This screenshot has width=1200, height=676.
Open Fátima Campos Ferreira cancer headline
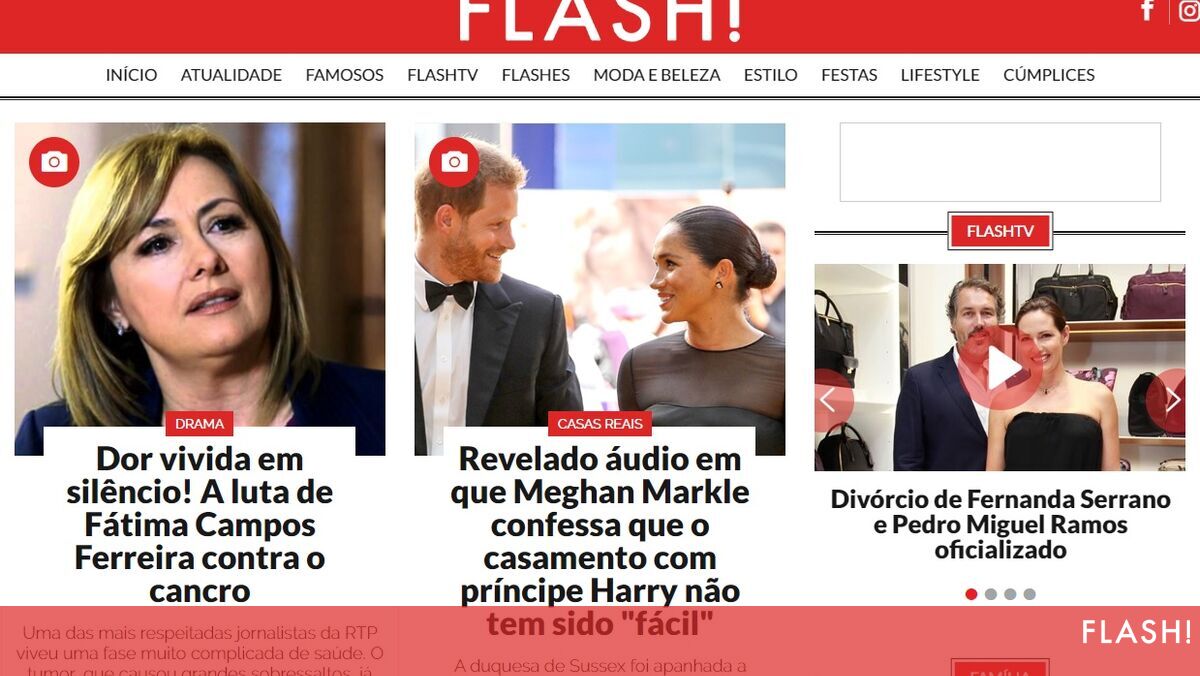point(200,524)
